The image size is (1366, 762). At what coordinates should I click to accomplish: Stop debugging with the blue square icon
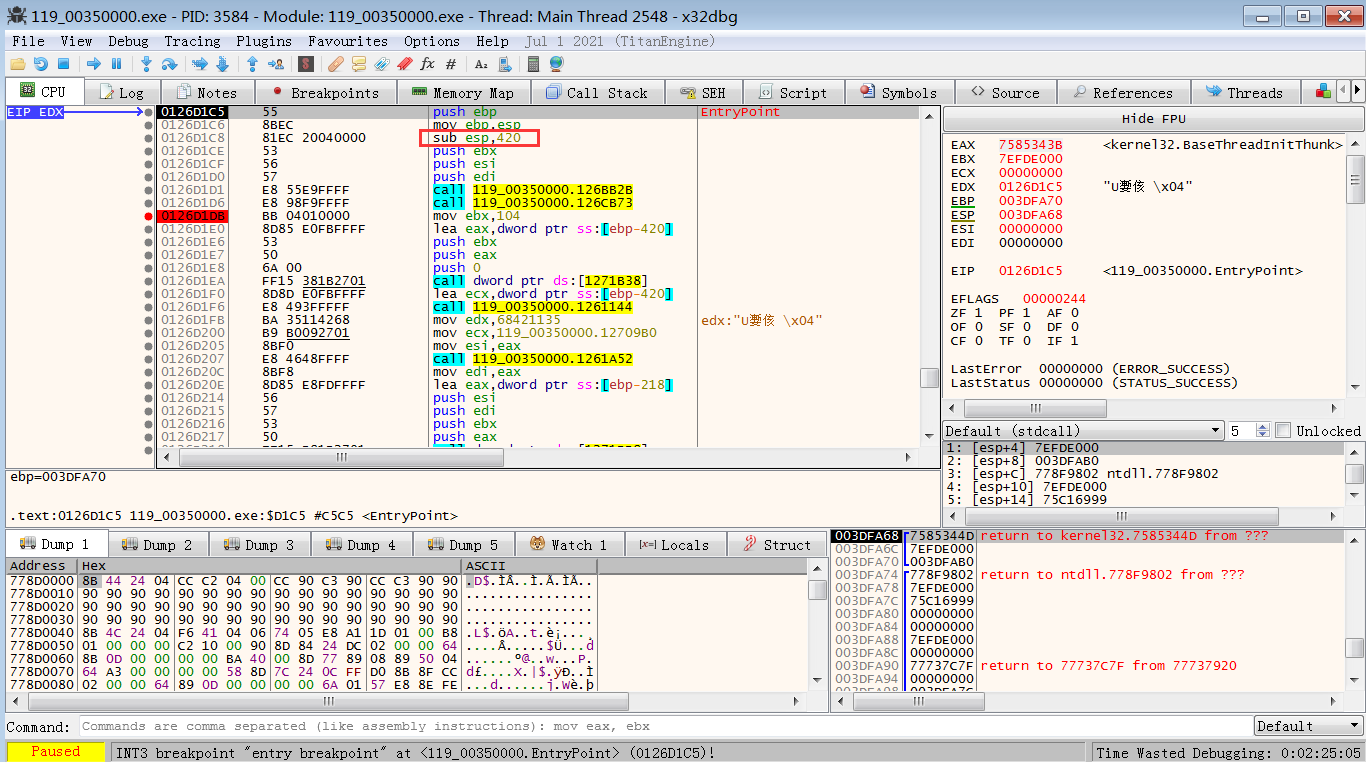click(62, 64)
